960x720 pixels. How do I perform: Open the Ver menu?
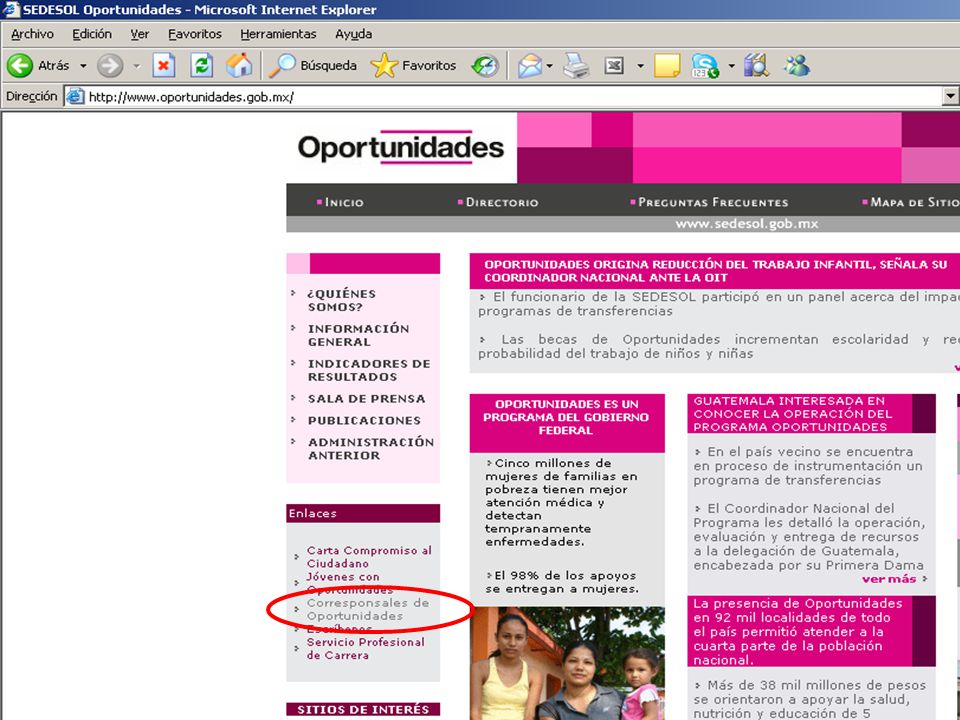(140, 34)
